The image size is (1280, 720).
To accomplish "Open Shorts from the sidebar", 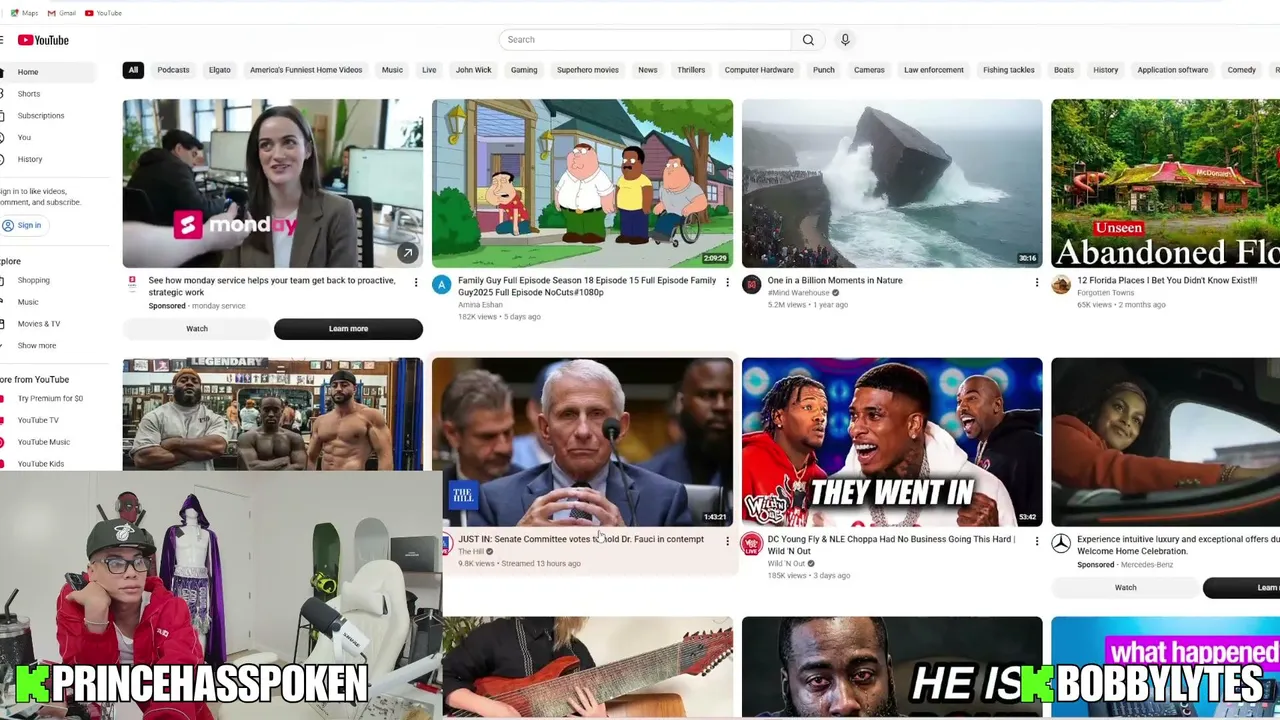I will [x=46, y=94].
